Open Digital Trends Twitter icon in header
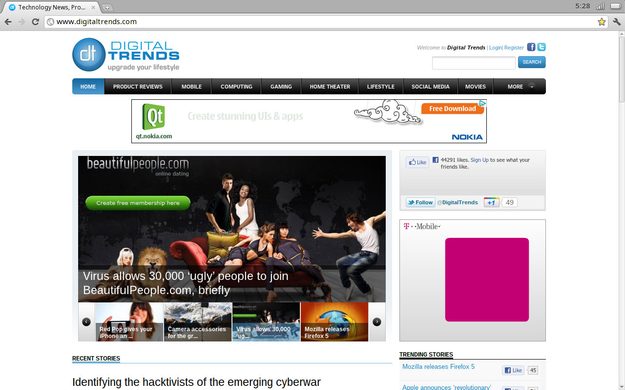This screenshot has height=390, width=625. [x=541, y=47]
